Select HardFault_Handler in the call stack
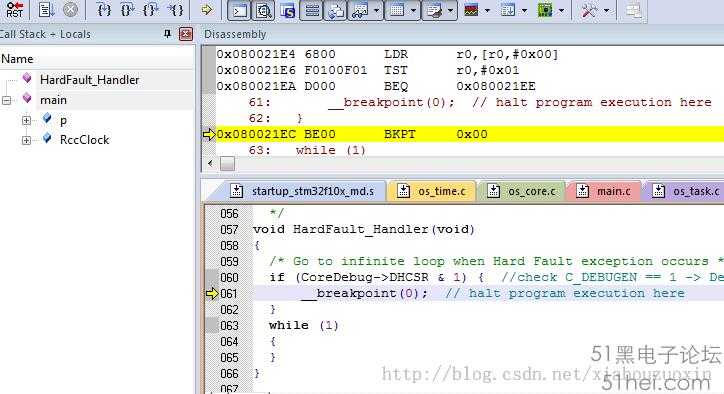 (90, 80)
